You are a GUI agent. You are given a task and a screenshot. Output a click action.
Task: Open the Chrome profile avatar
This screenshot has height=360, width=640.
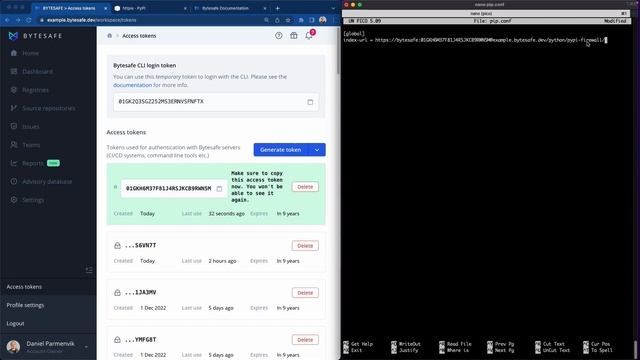323,20
